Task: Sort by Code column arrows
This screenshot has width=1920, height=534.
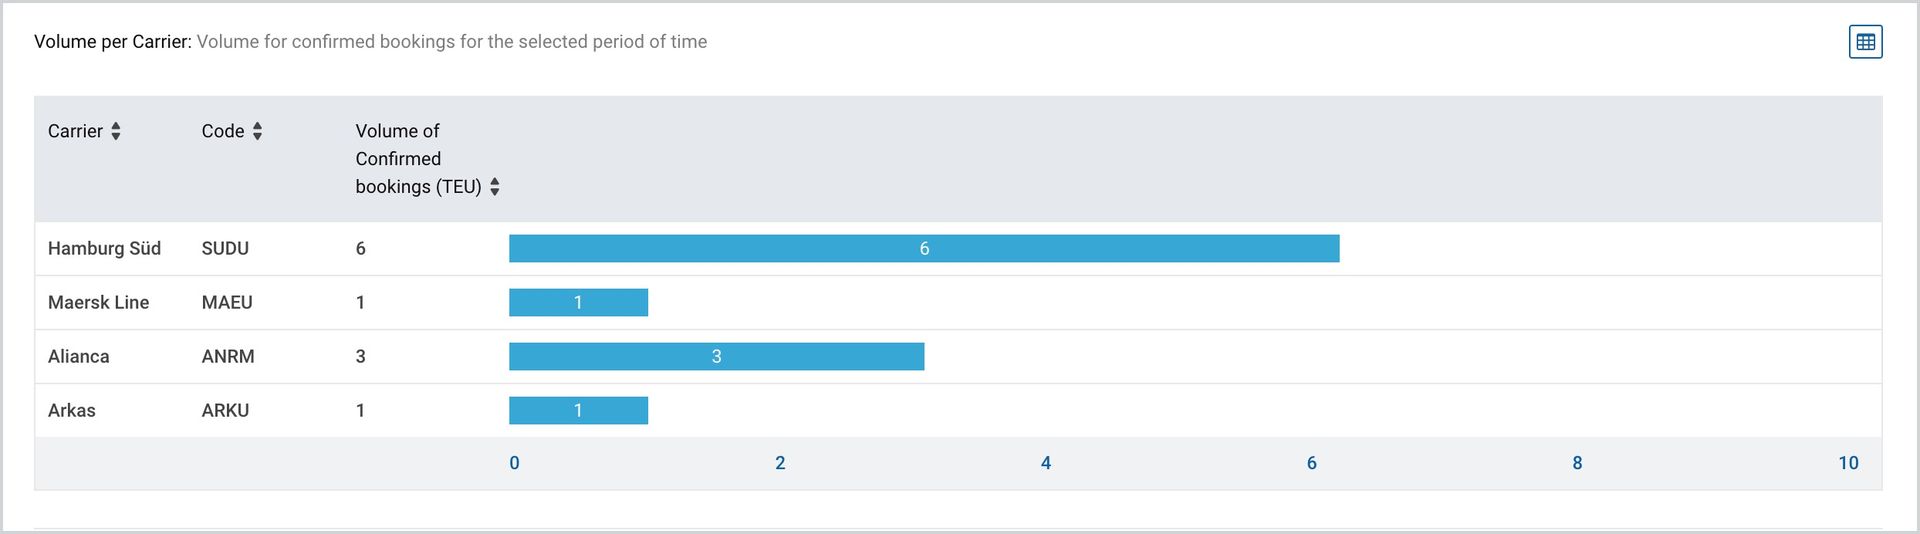Action: 257,131
